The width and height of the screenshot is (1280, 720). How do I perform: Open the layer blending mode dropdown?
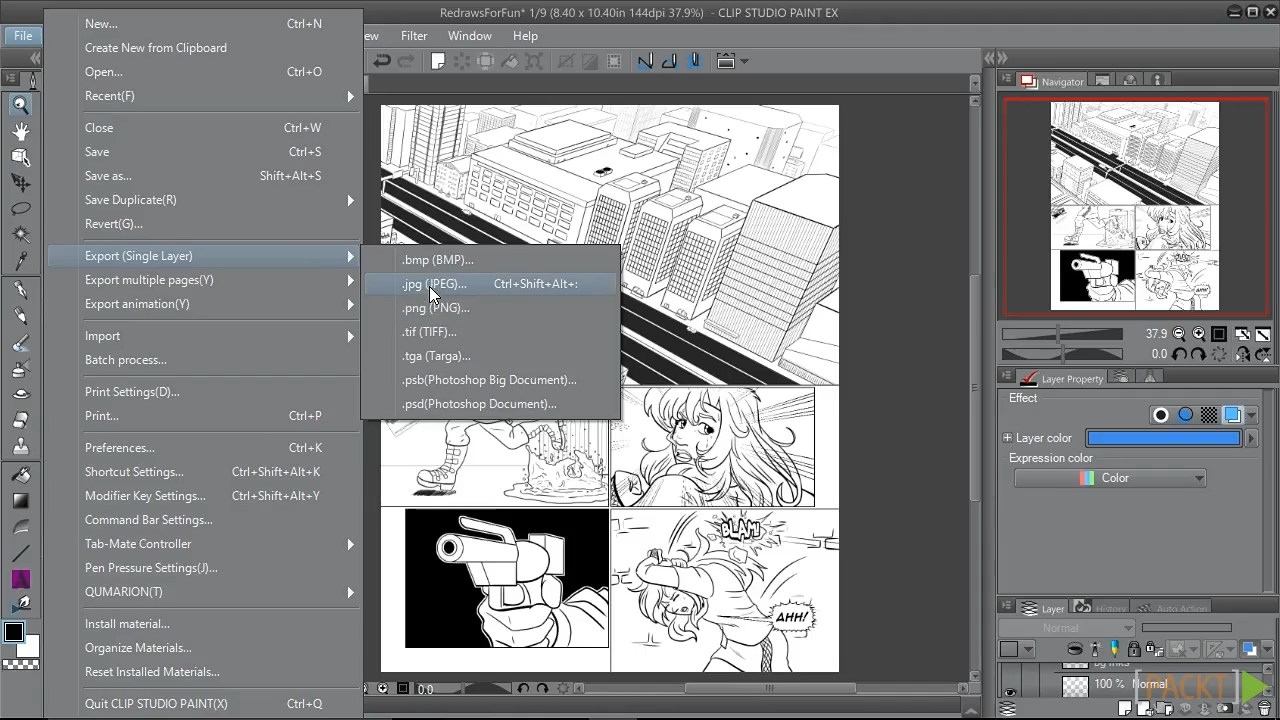click(1066, 628)
